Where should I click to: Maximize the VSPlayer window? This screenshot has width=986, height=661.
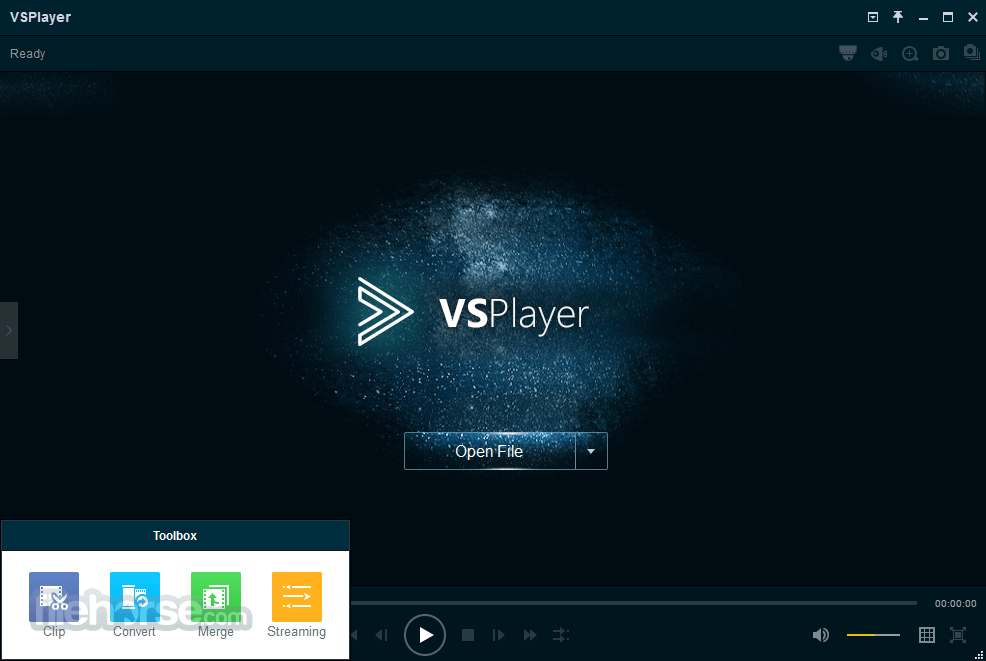(948, 17)
